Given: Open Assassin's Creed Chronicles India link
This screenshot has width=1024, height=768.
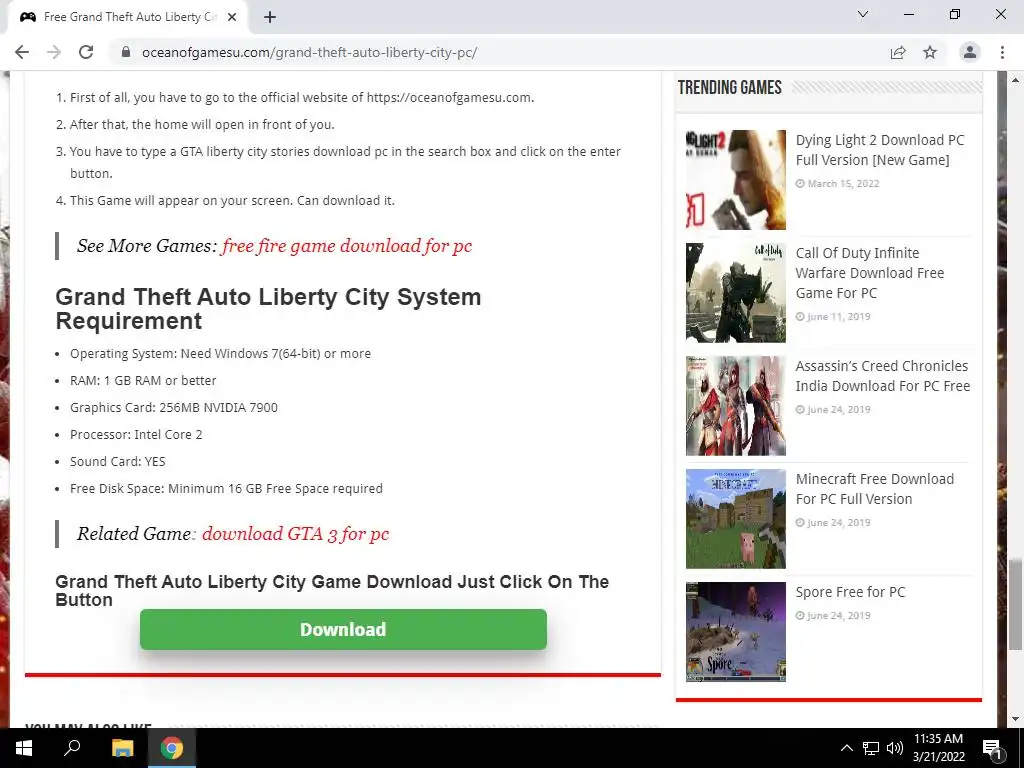Looking at the screenshot, I should pos(882,376).
